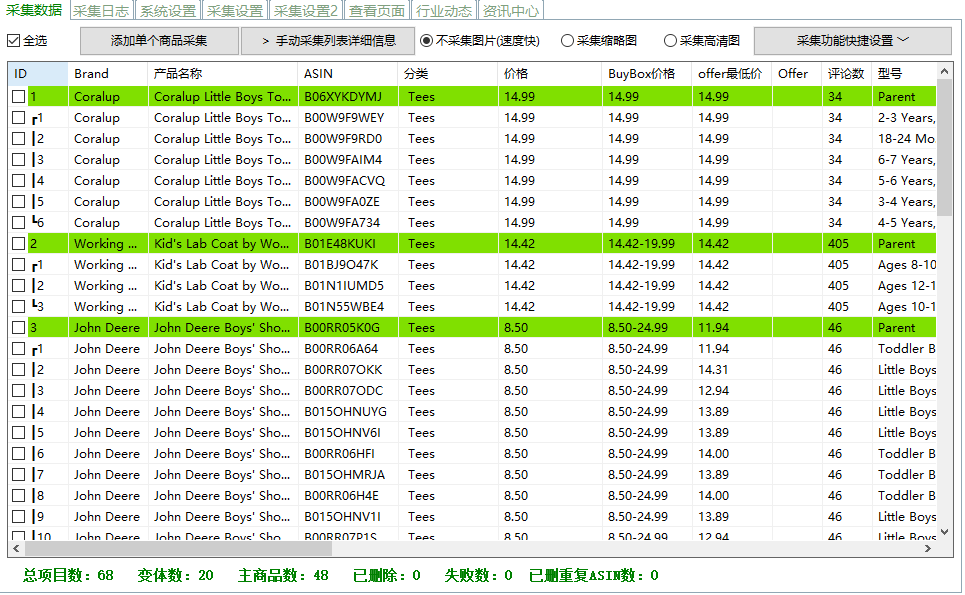This screenshot has width=965, height=595.
Task: Tick the checkbox for Kid's Lab Coat parent row
Action: tap(18, 244)
